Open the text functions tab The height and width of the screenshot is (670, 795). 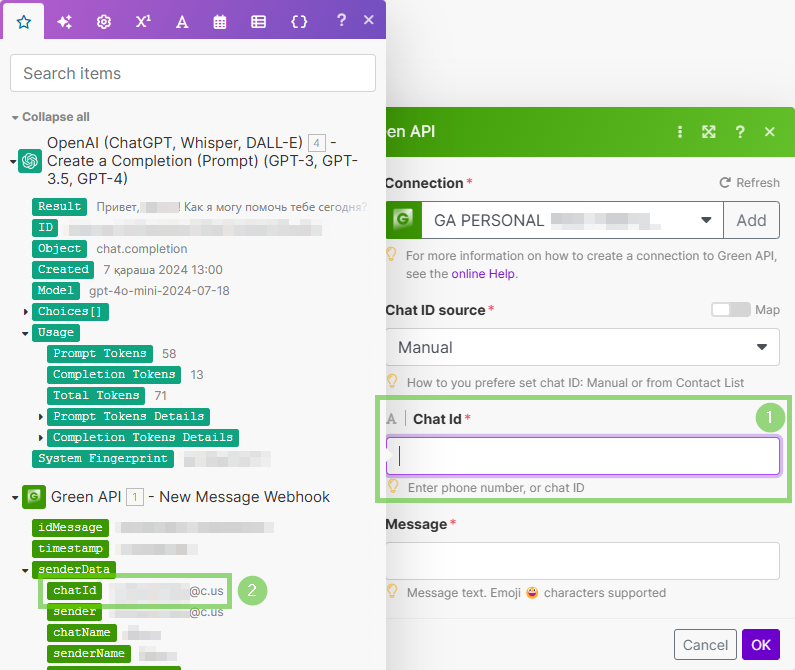pos(181,21)
